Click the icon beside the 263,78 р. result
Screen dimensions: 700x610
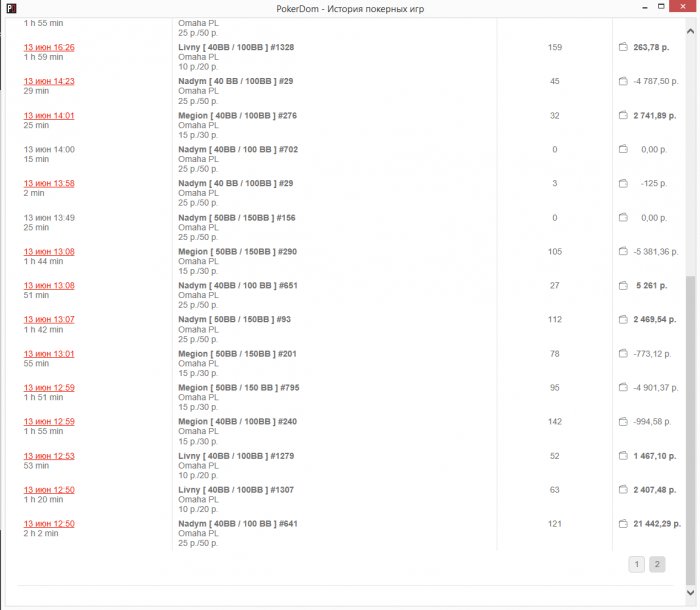pyautogui.click(x=622, y=47)
